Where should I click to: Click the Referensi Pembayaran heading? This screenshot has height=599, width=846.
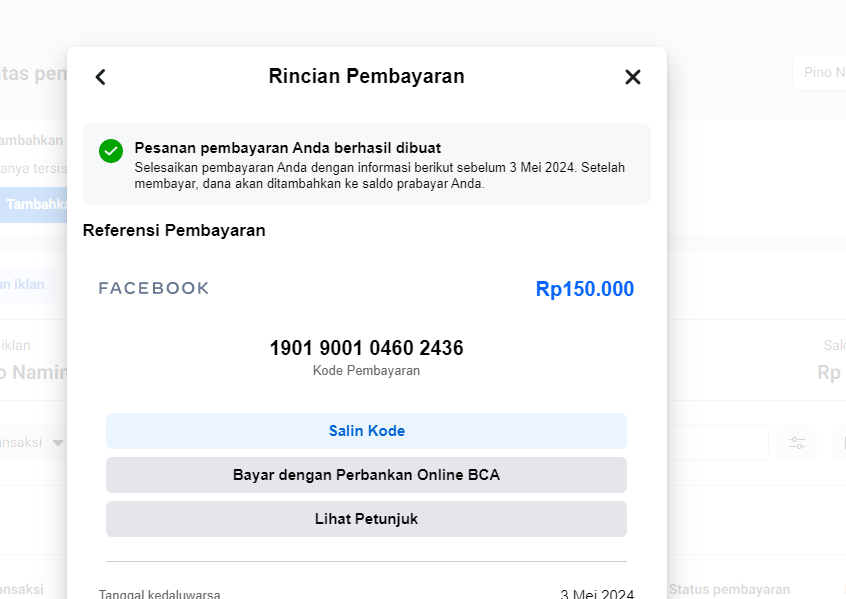tap(174, 231)
